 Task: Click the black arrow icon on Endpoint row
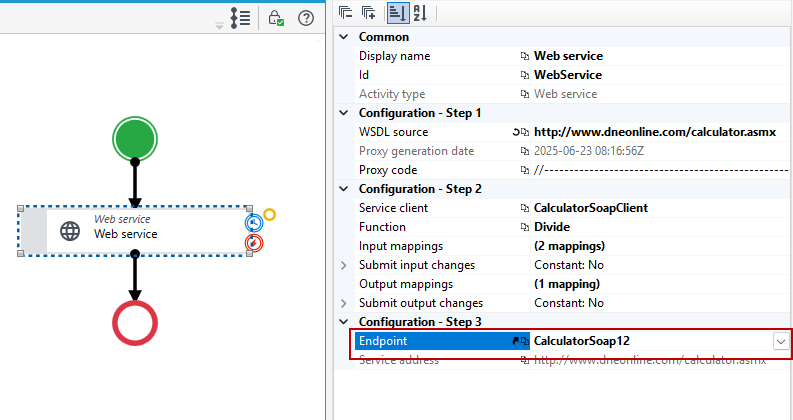516,341
